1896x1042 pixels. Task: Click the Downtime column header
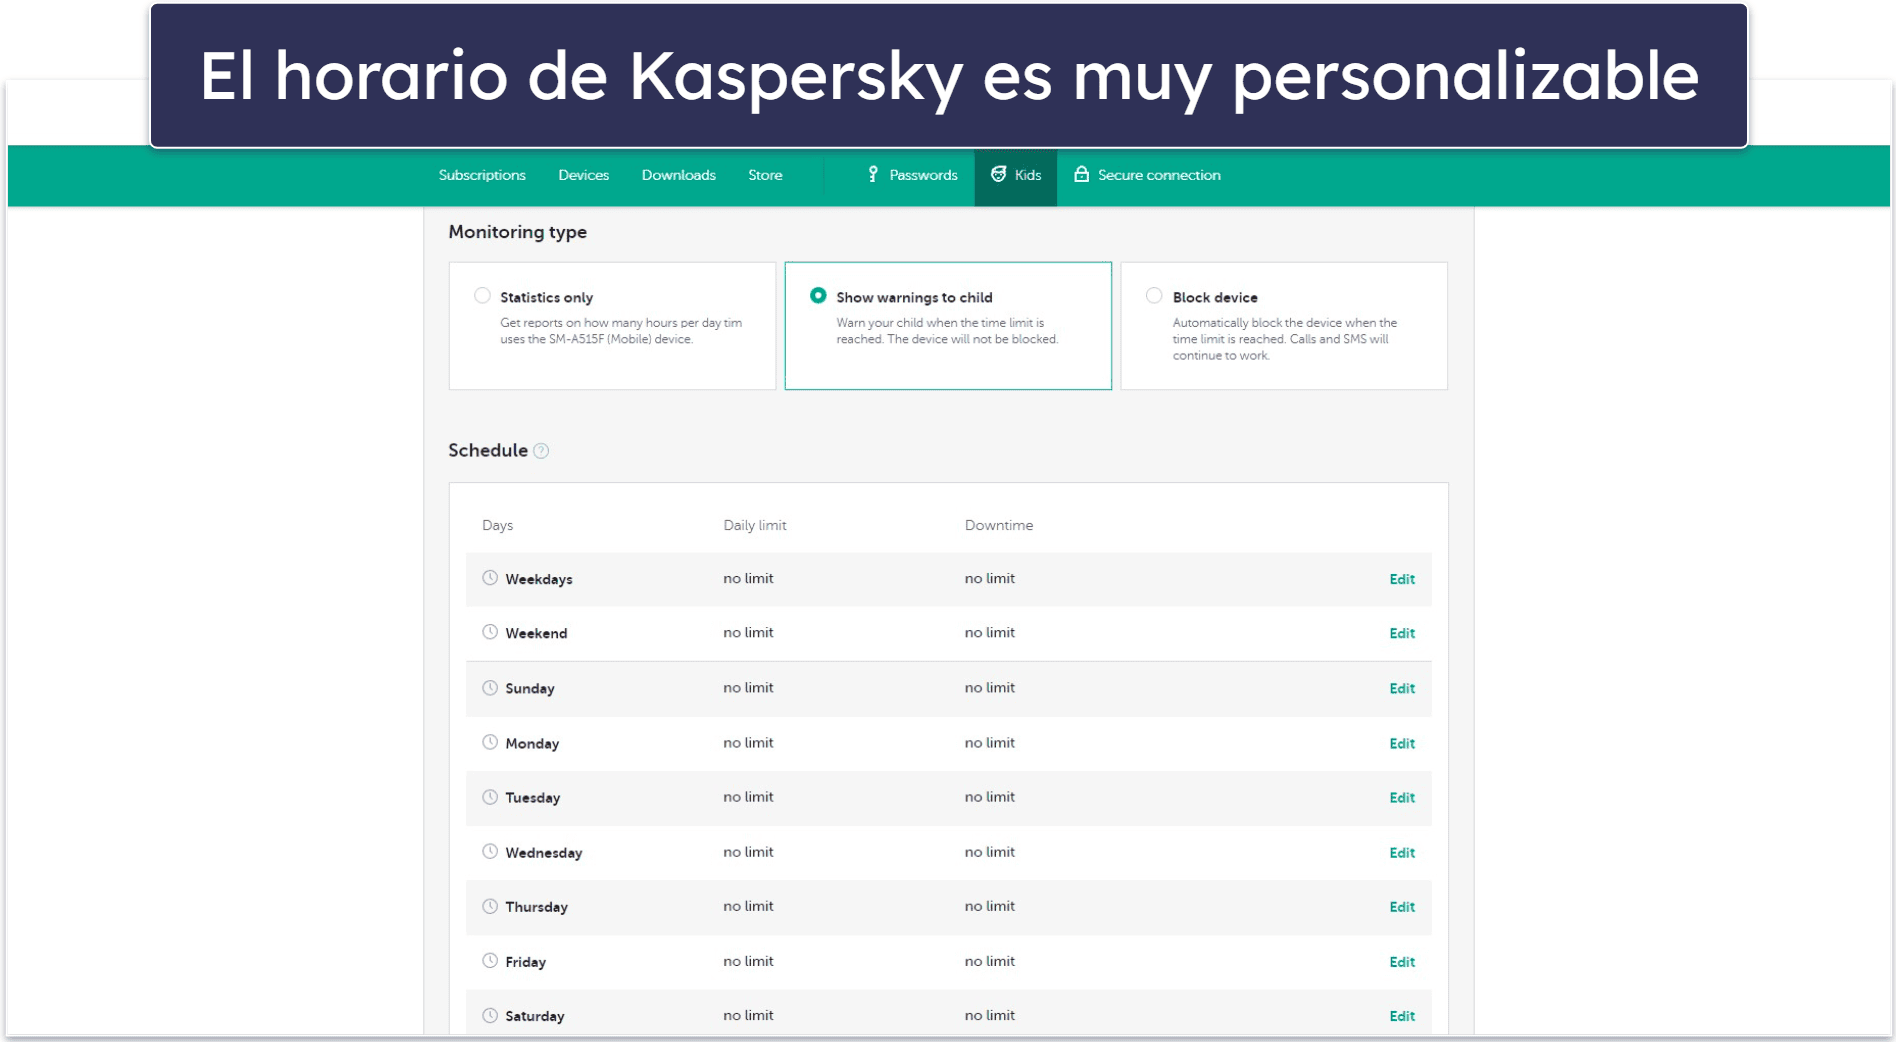click(999, 525)
